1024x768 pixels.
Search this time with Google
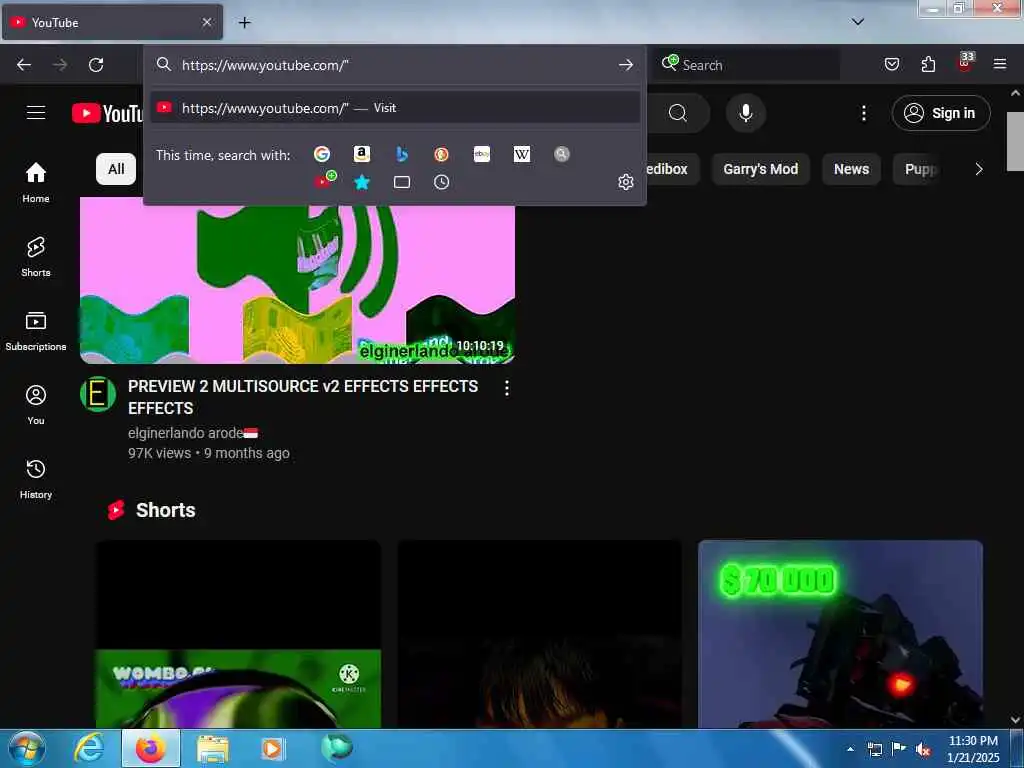321,154
